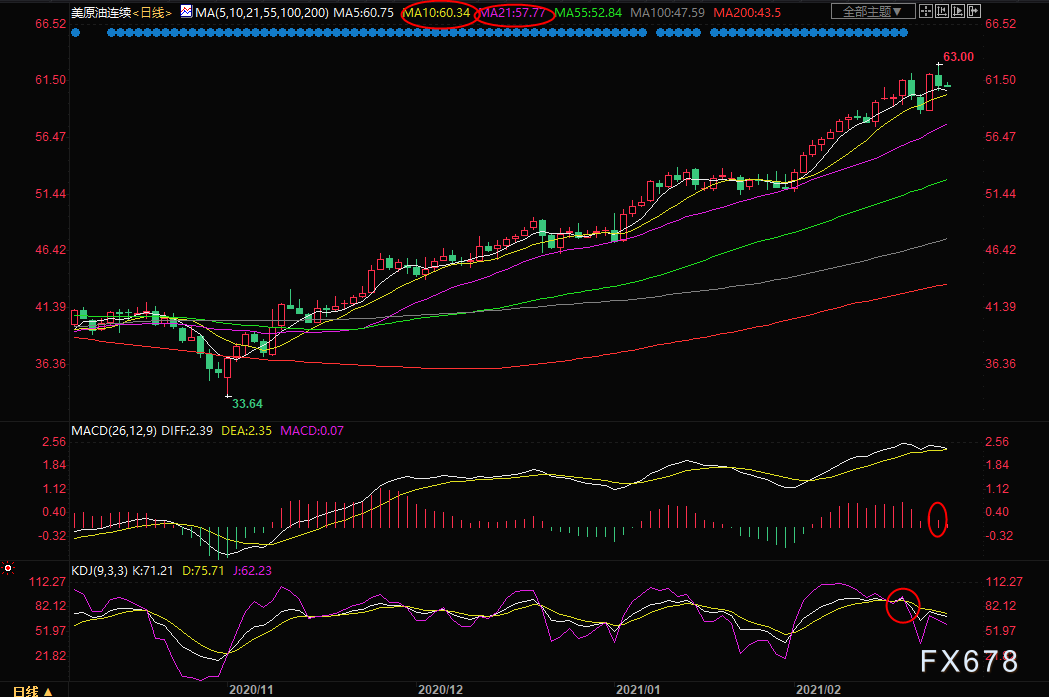Open the MA indicator chart icon
Screen dimensions: 1049x697
click(x=187, y=11)
